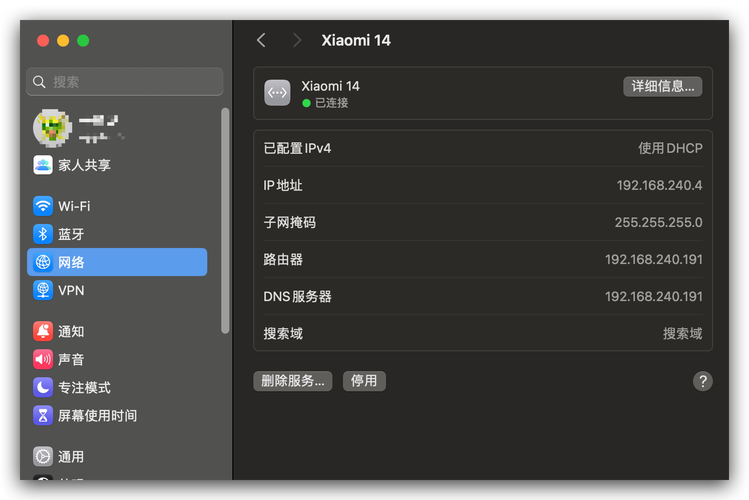Click the yellow minimize window button
The height and width of the screenshot is (500, 749).
[63, 41]
